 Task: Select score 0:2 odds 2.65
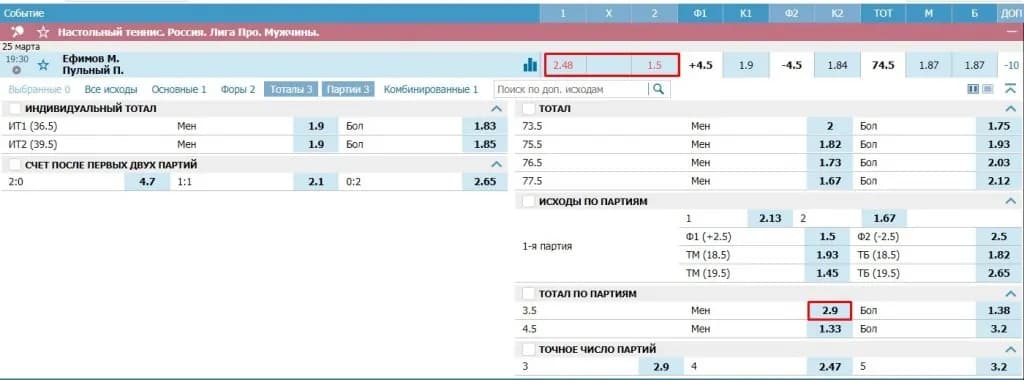pos(485,182)
